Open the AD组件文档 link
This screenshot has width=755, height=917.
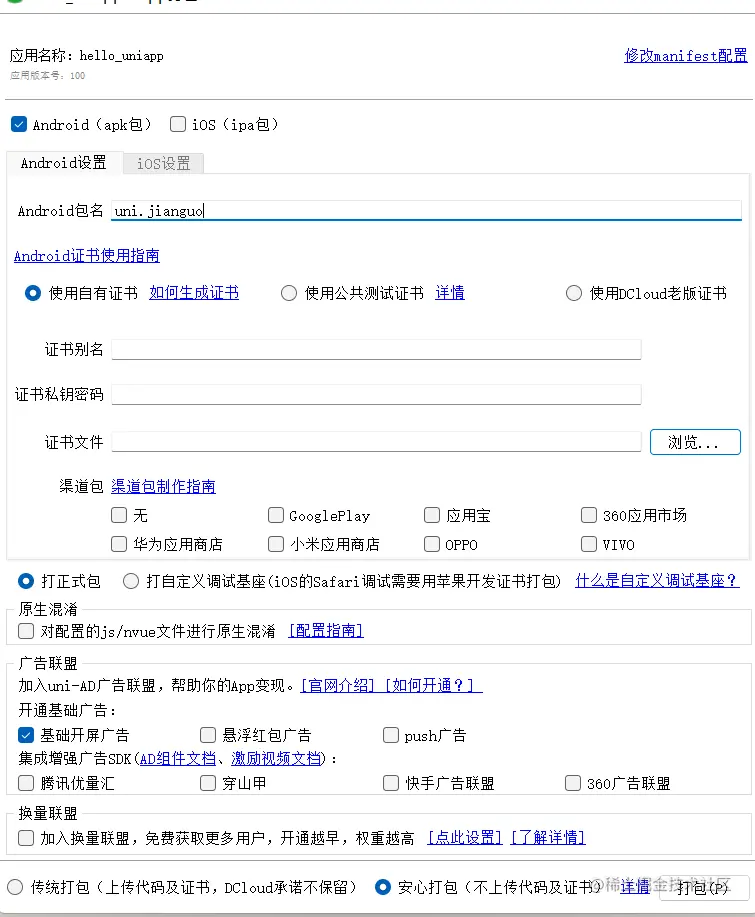click(178, 759)
